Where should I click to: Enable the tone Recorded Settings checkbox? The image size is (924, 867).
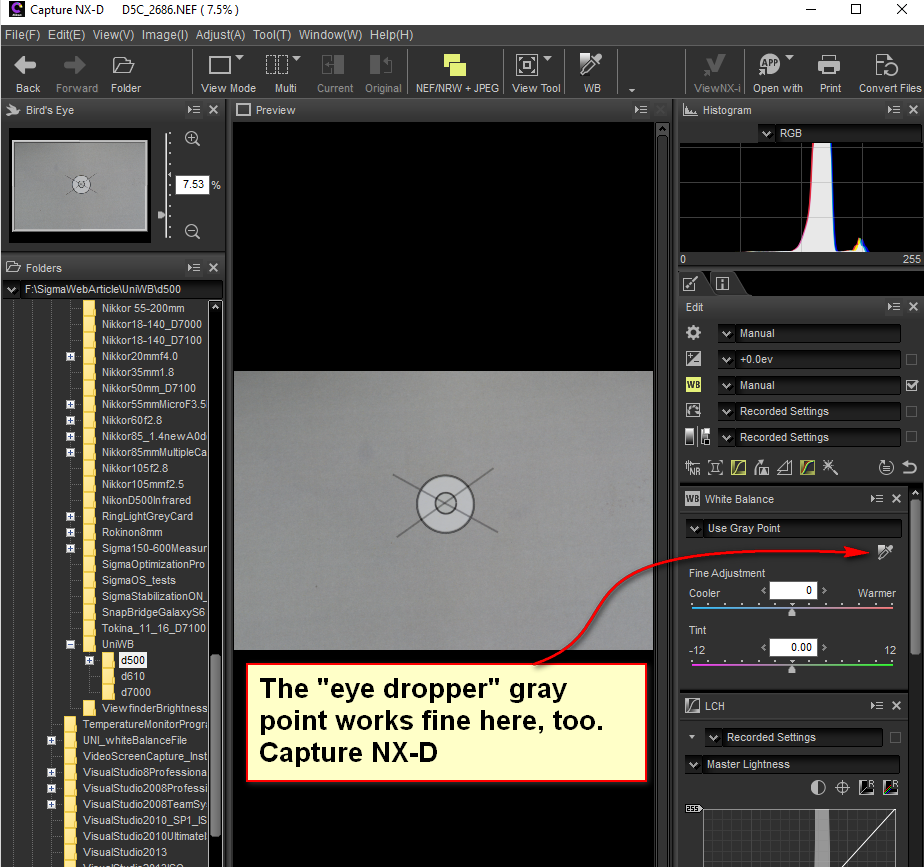click(912, 437)
